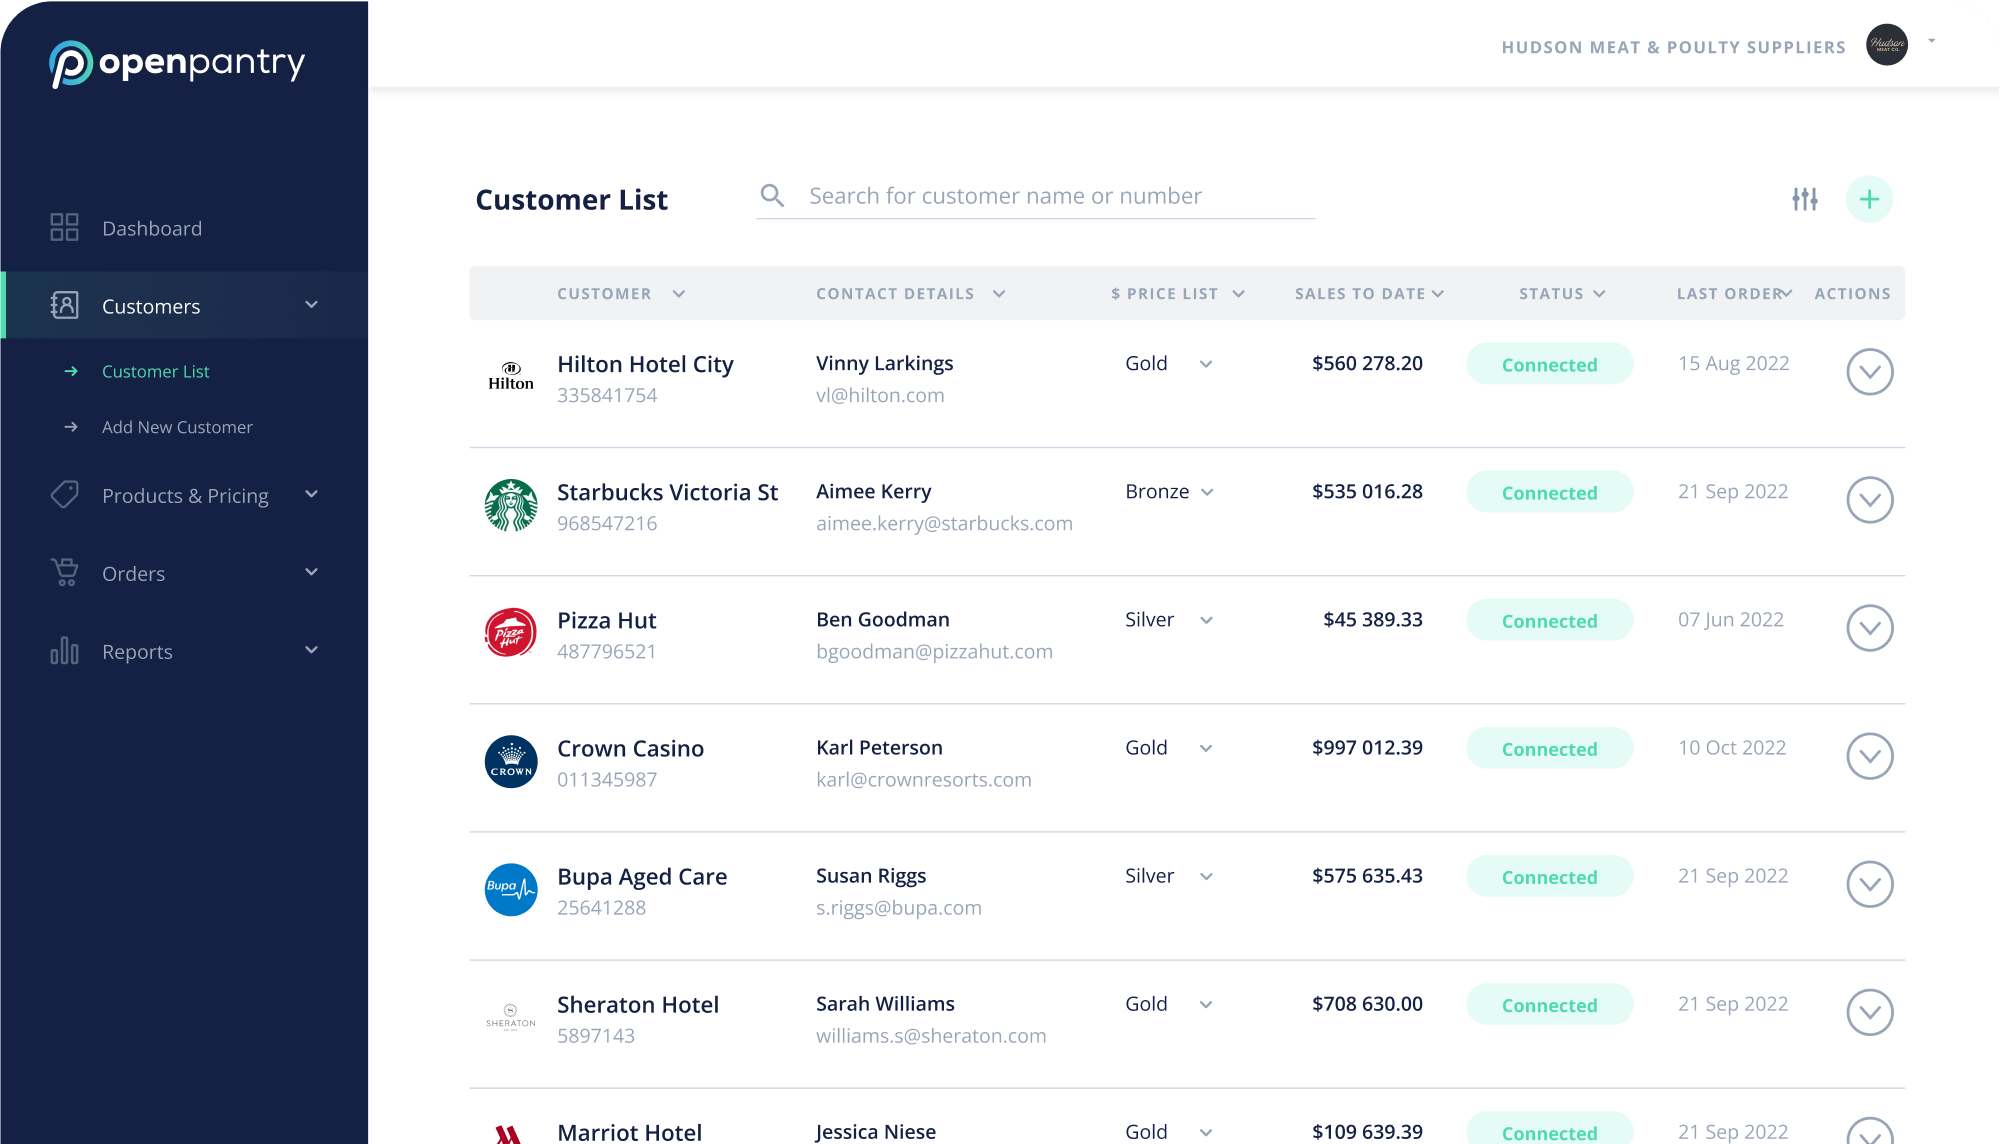Click the Products & Pricing tag icon
This screenshot has width=2000, height=1144.
[64, 494]
